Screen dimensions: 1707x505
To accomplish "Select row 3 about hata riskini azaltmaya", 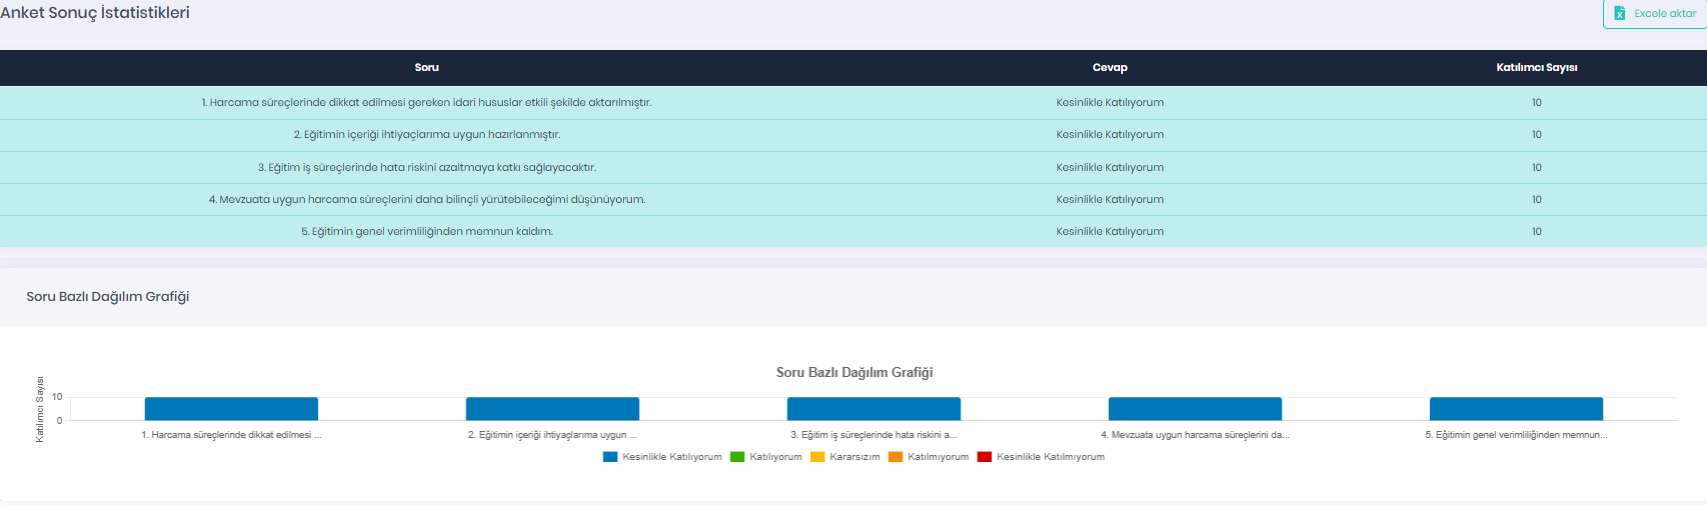I will click(853, 167).
